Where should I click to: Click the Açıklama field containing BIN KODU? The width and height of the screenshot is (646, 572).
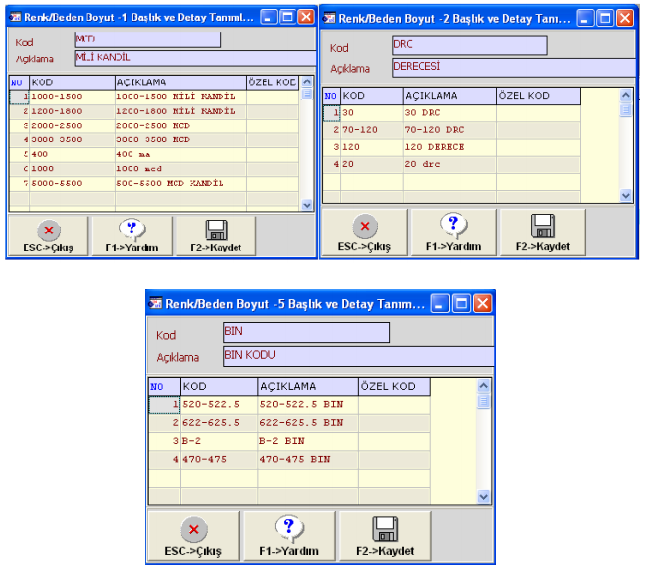(357, 356)
